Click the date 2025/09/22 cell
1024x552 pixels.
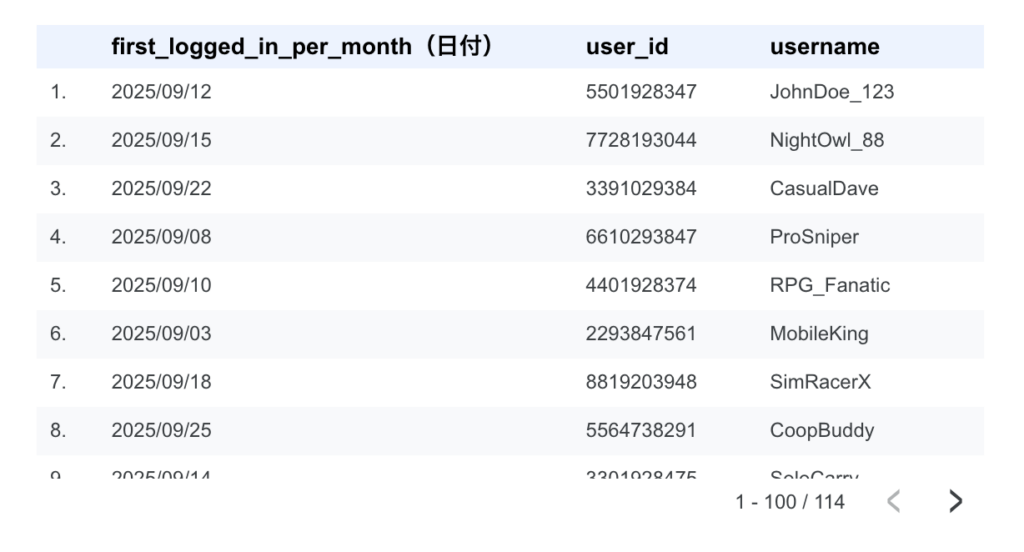pyautogui.click(x=161, y=189)
